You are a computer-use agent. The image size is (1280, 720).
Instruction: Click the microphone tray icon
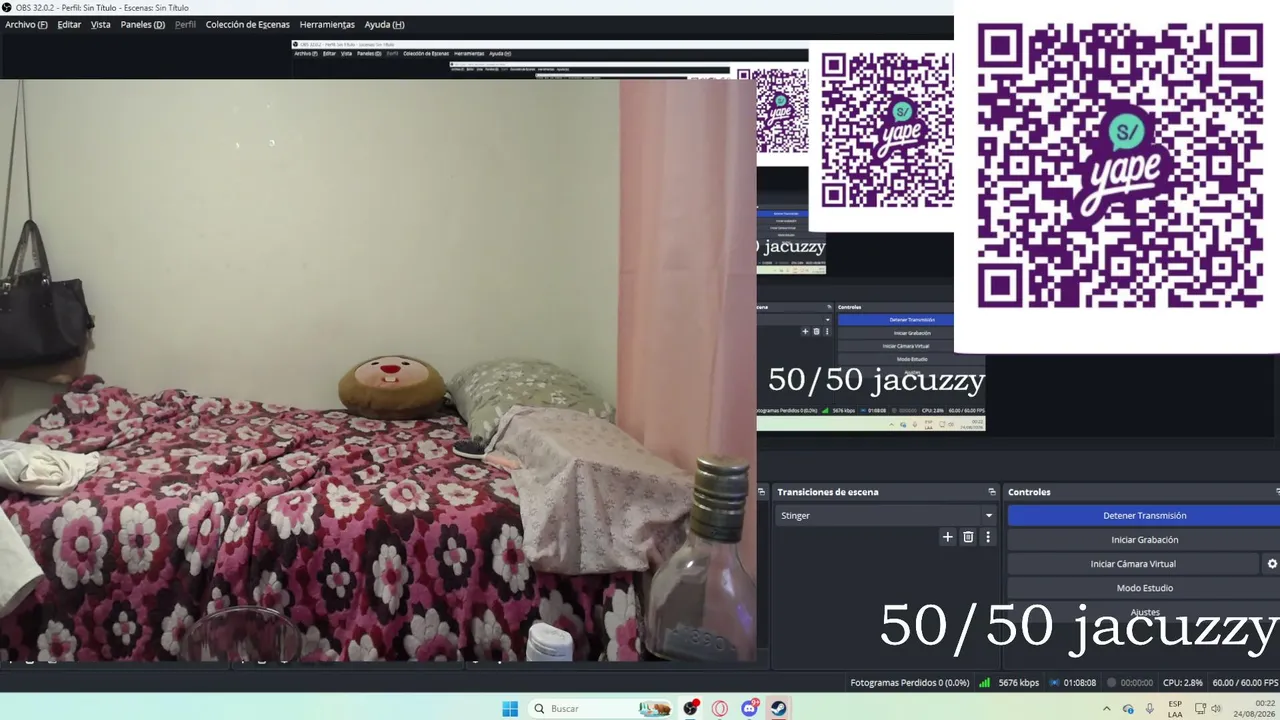pos(1150,708)
